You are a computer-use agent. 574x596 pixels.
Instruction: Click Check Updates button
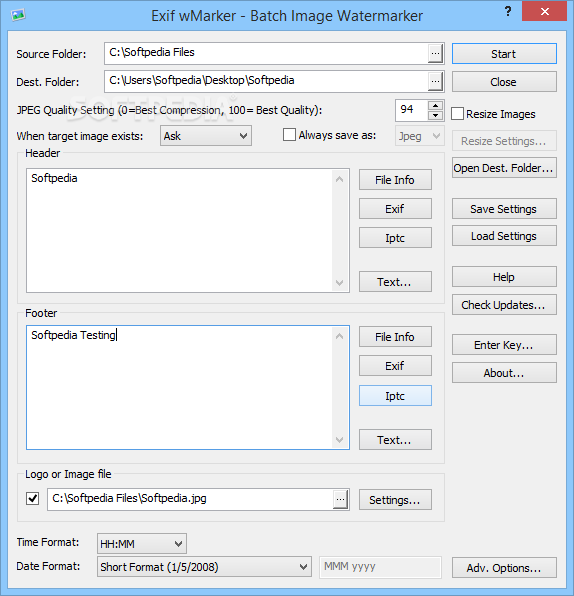pos(504,304)
